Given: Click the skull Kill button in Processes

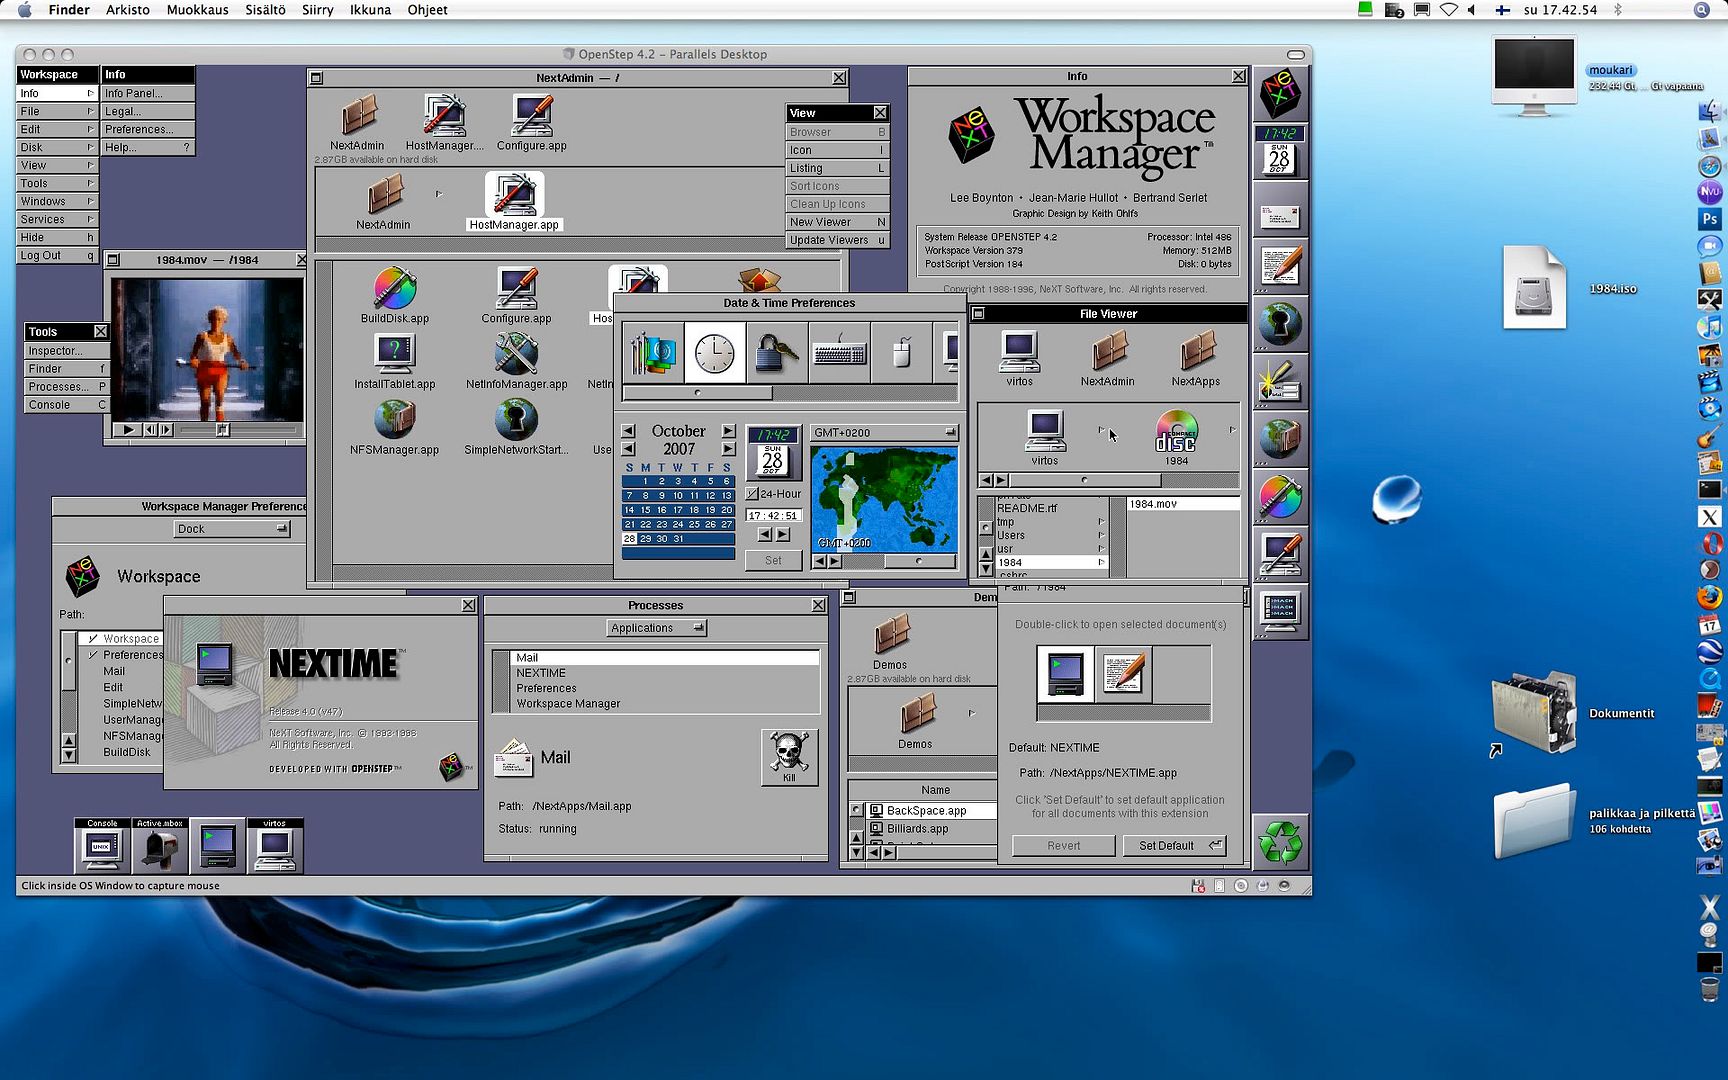Looking at the screenshot, I should (x=789, y=756).
